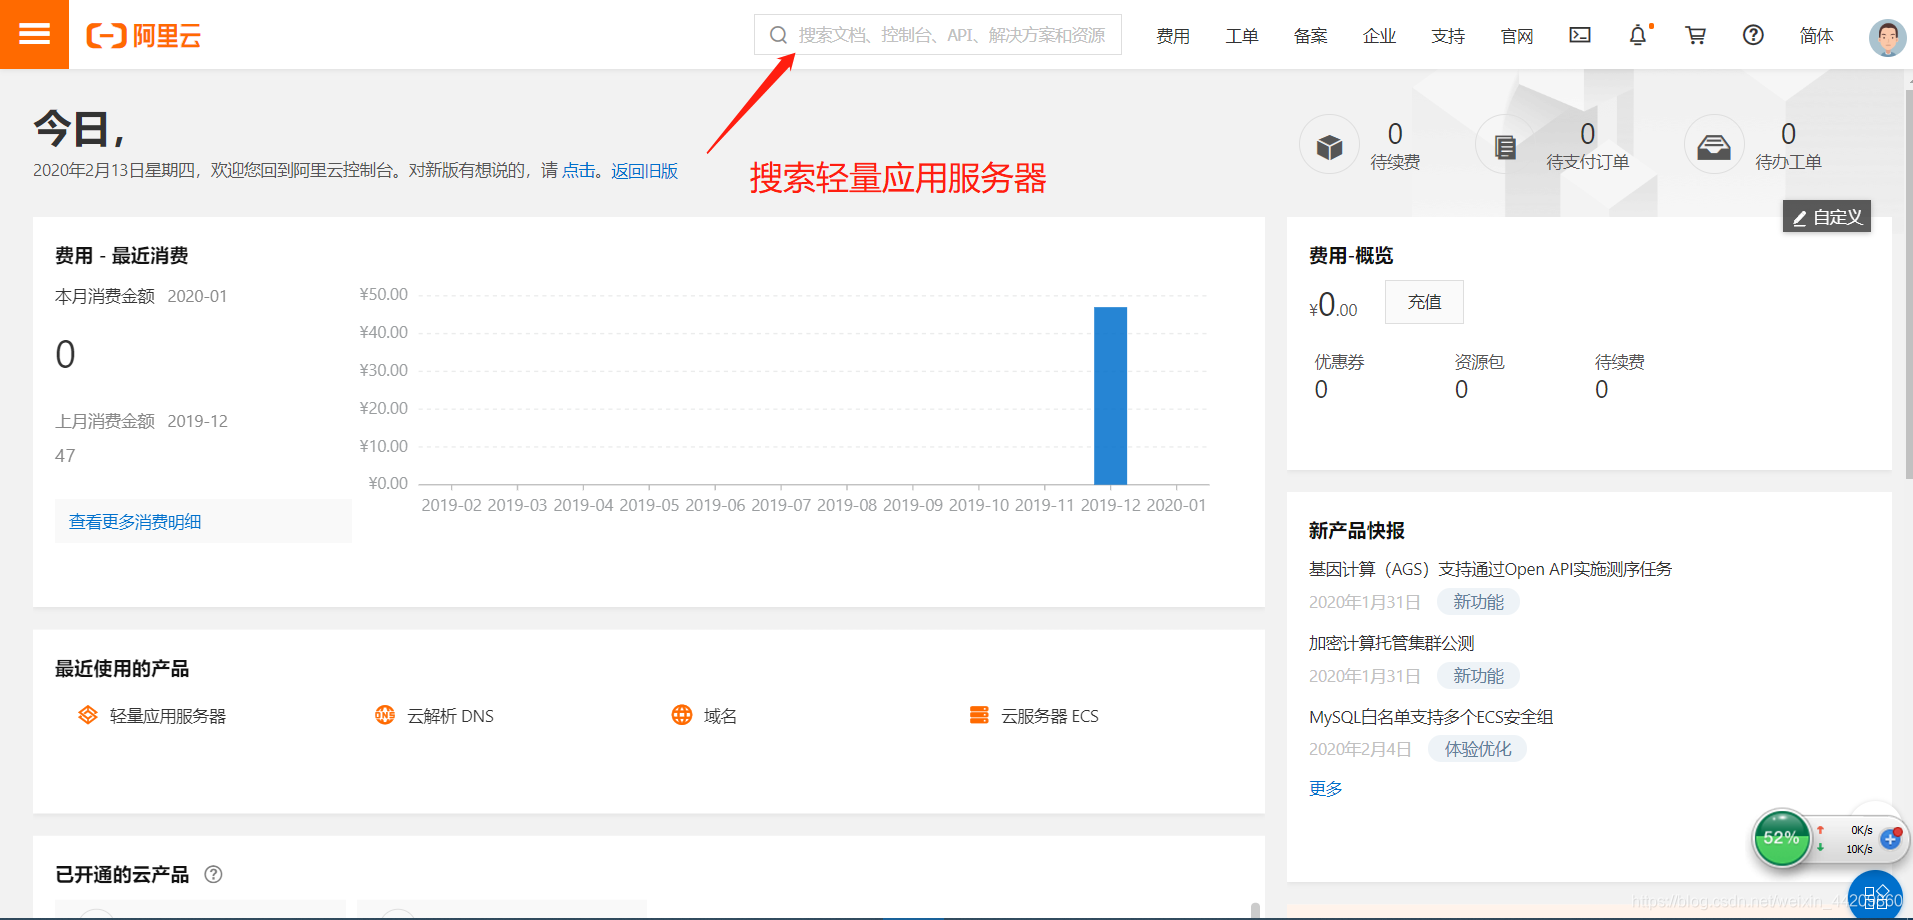Click the 待续费 value in 费用-概览
1913x920 pixels.
(1601, 390)
